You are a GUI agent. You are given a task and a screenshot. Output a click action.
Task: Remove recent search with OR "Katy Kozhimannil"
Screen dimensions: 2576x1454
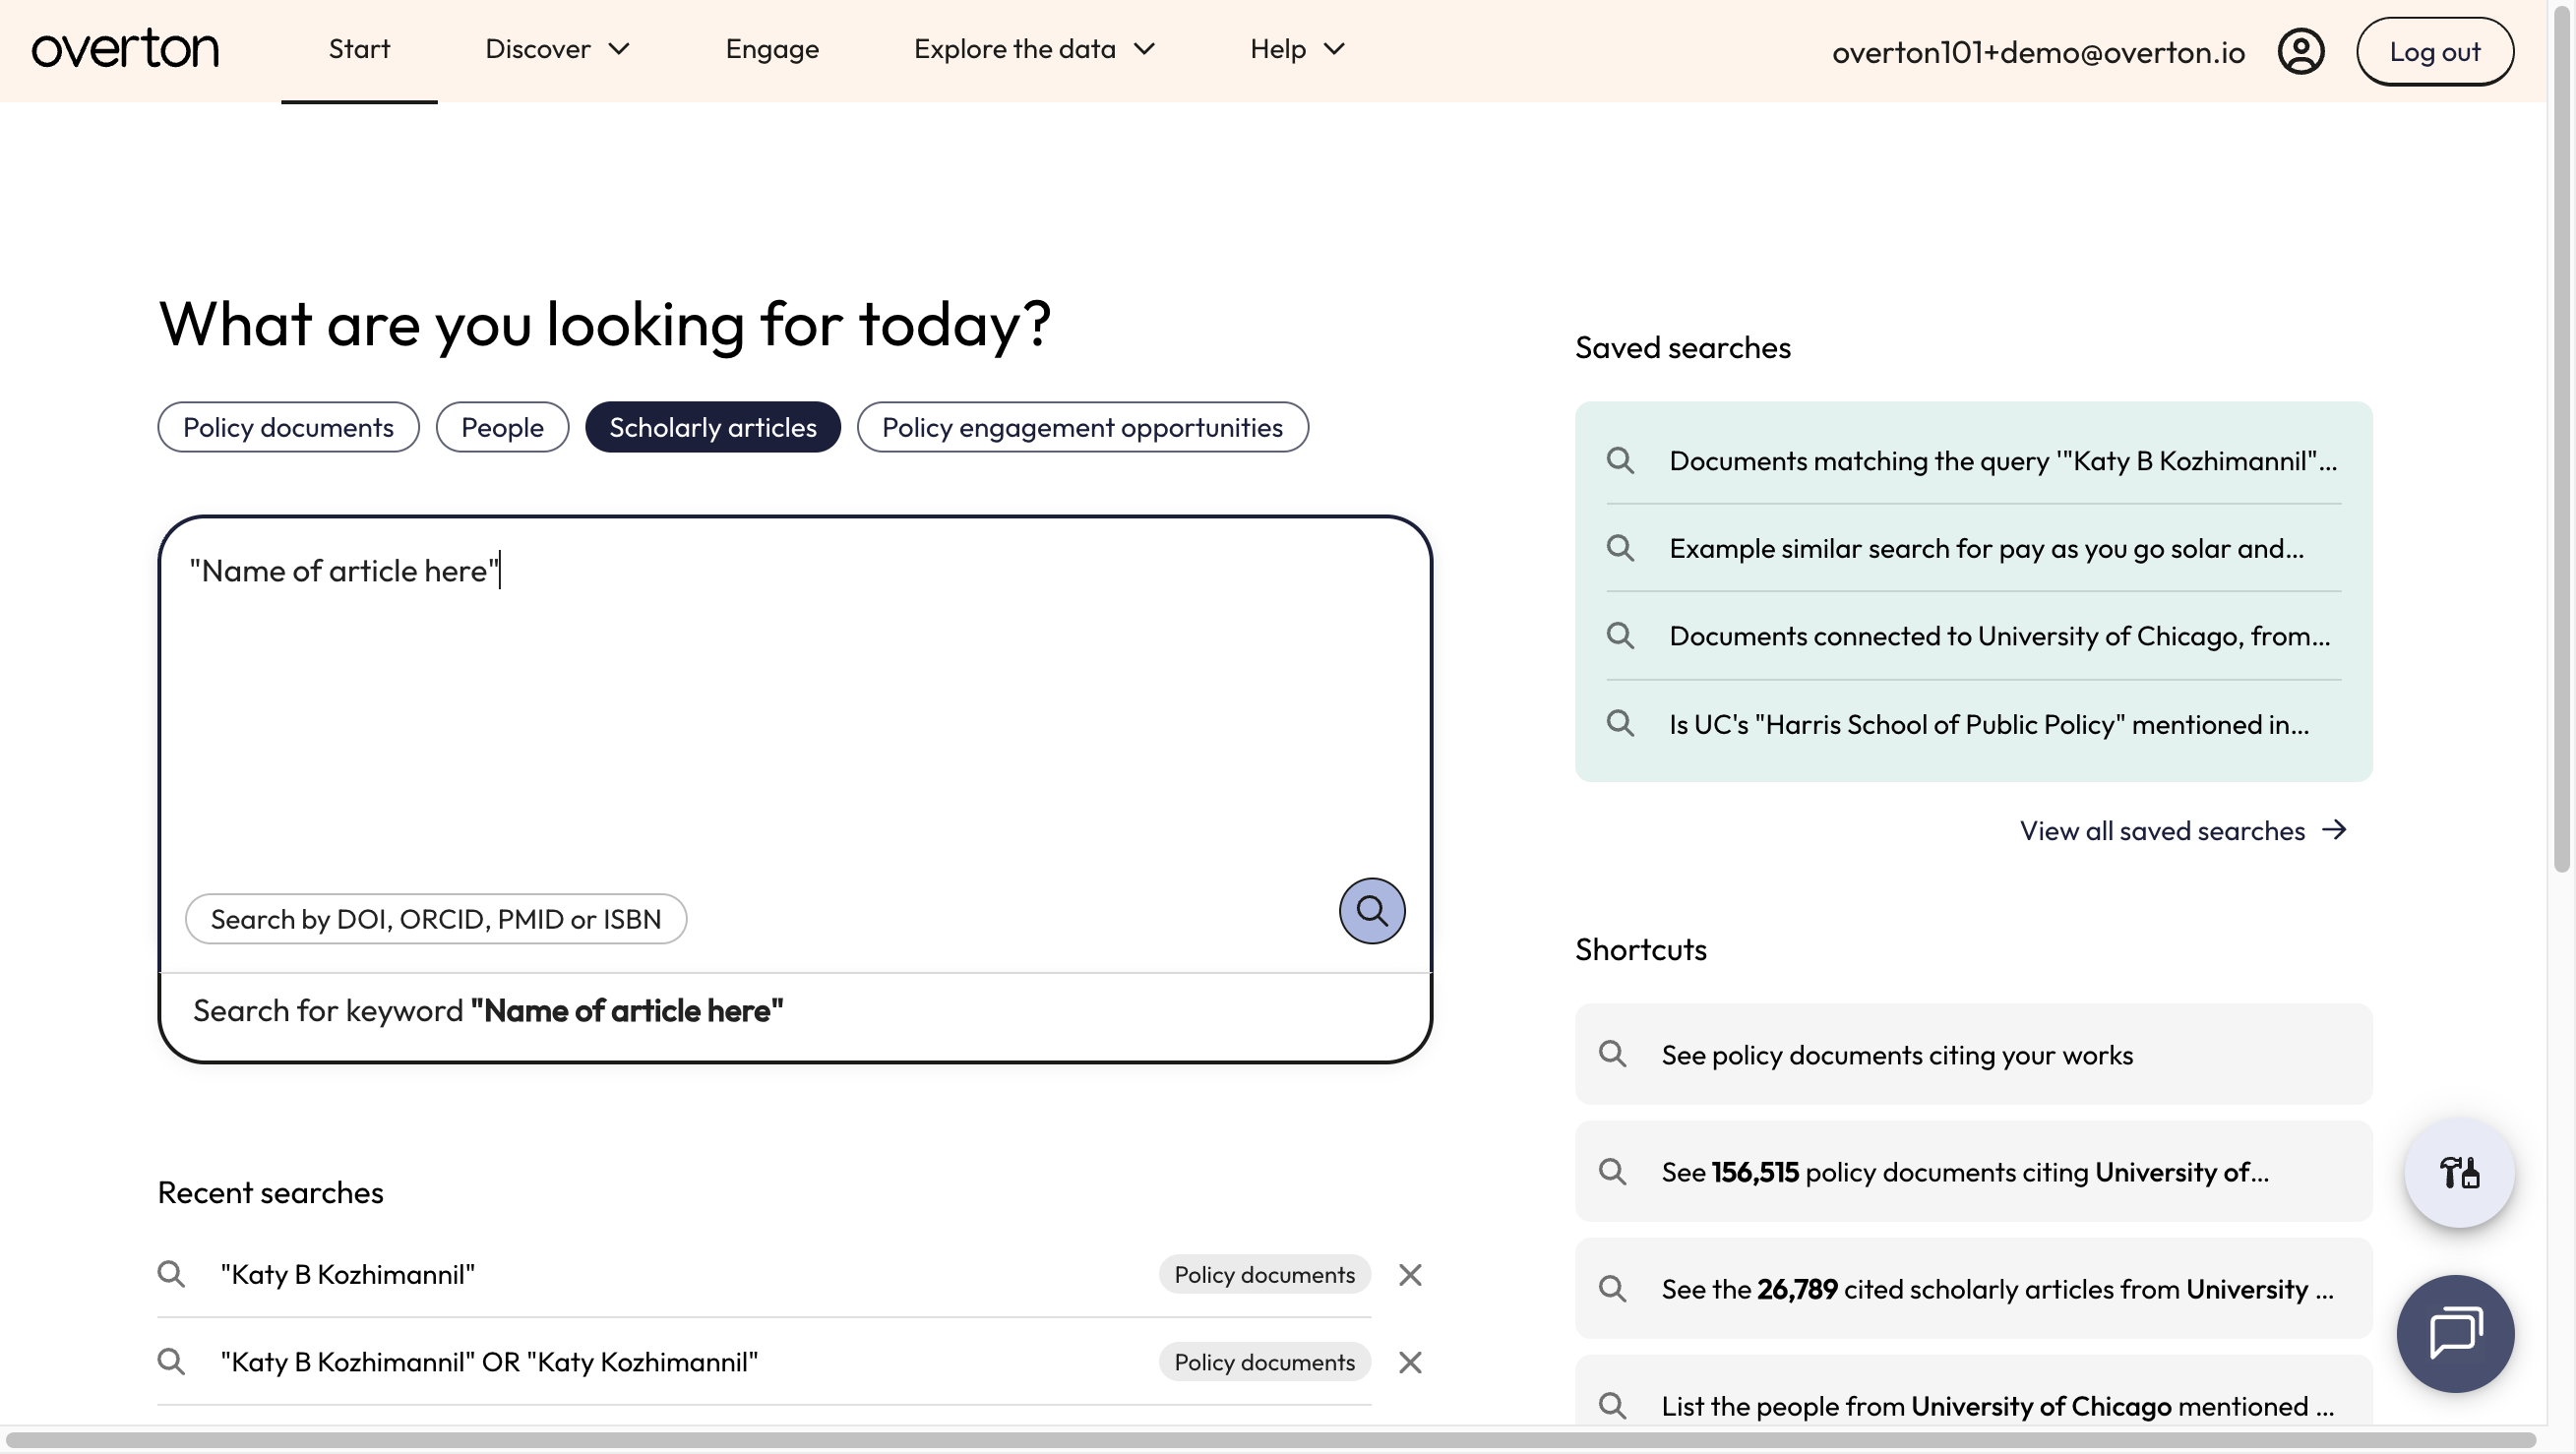[1410, 1361]
